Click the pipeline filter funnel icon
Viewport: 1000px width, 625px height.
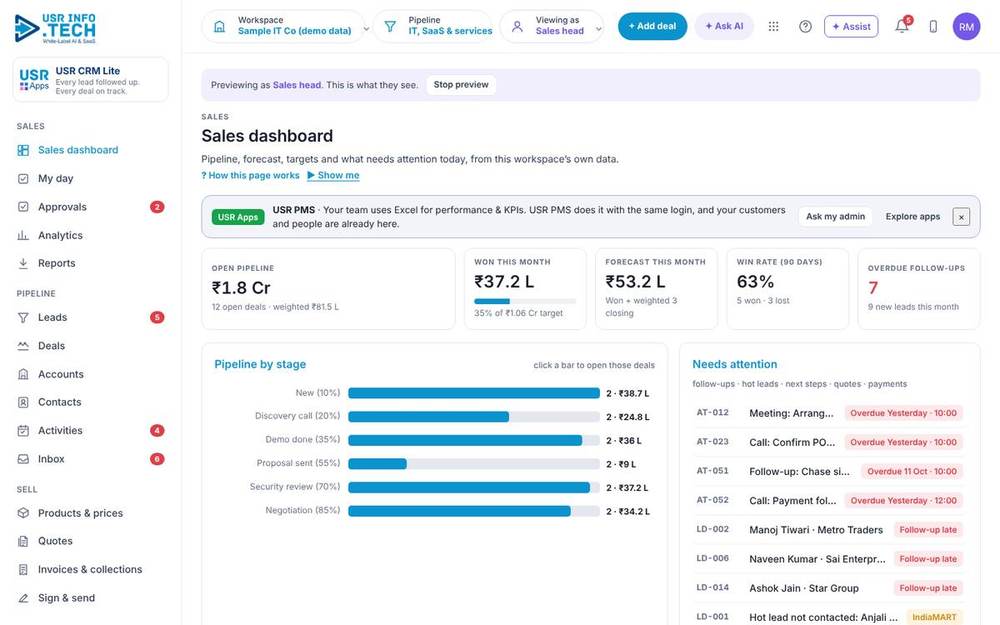[x=390, y=26]
